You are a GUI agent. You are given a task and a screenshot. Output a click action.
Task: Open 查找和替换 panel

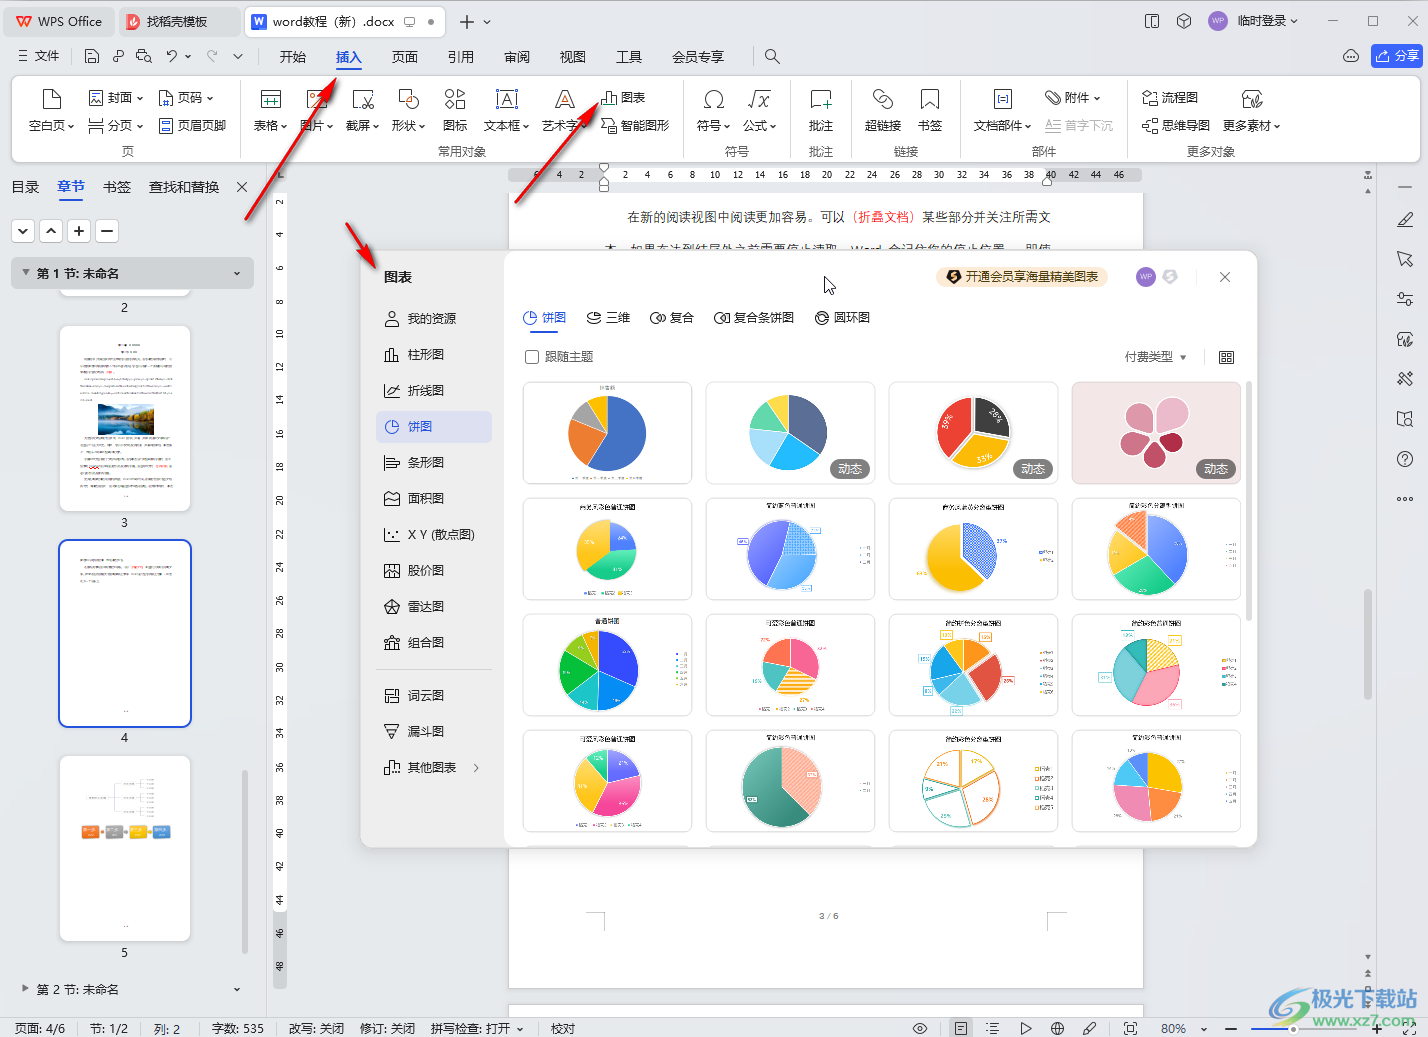tap(184, 187)
